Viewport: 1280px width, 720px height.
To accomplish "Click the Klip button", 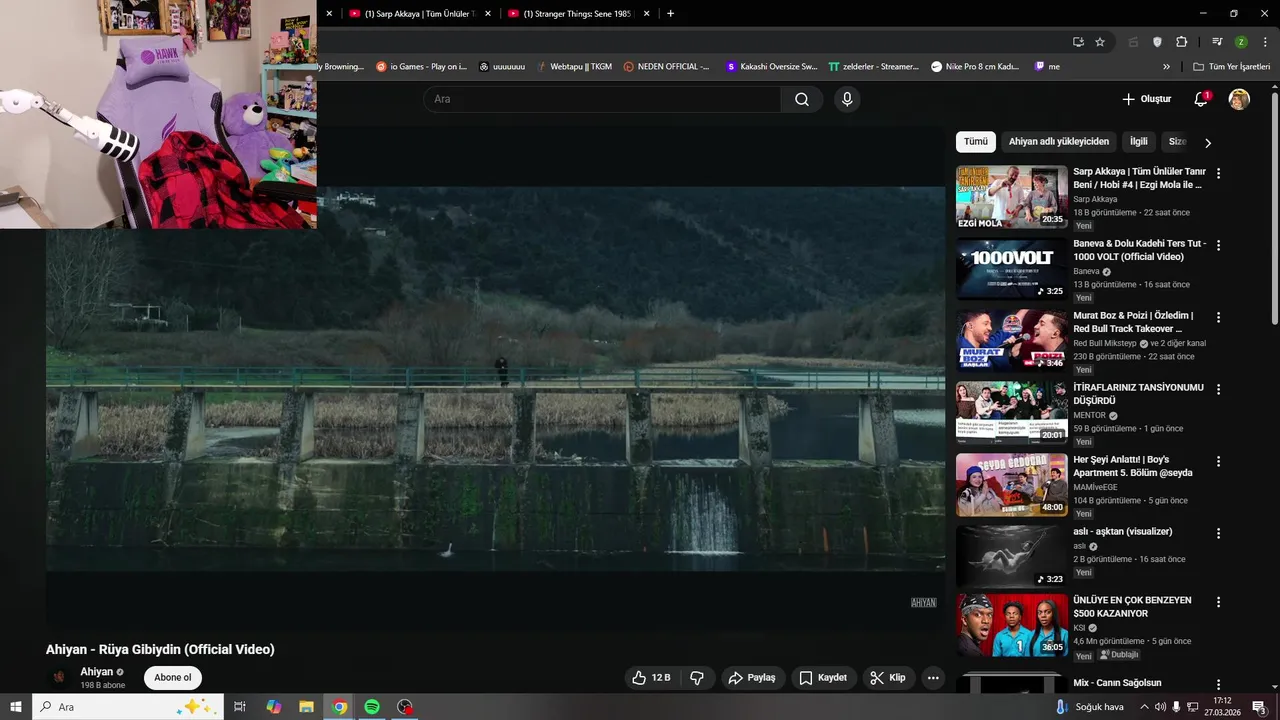I will tap(888, 678).
